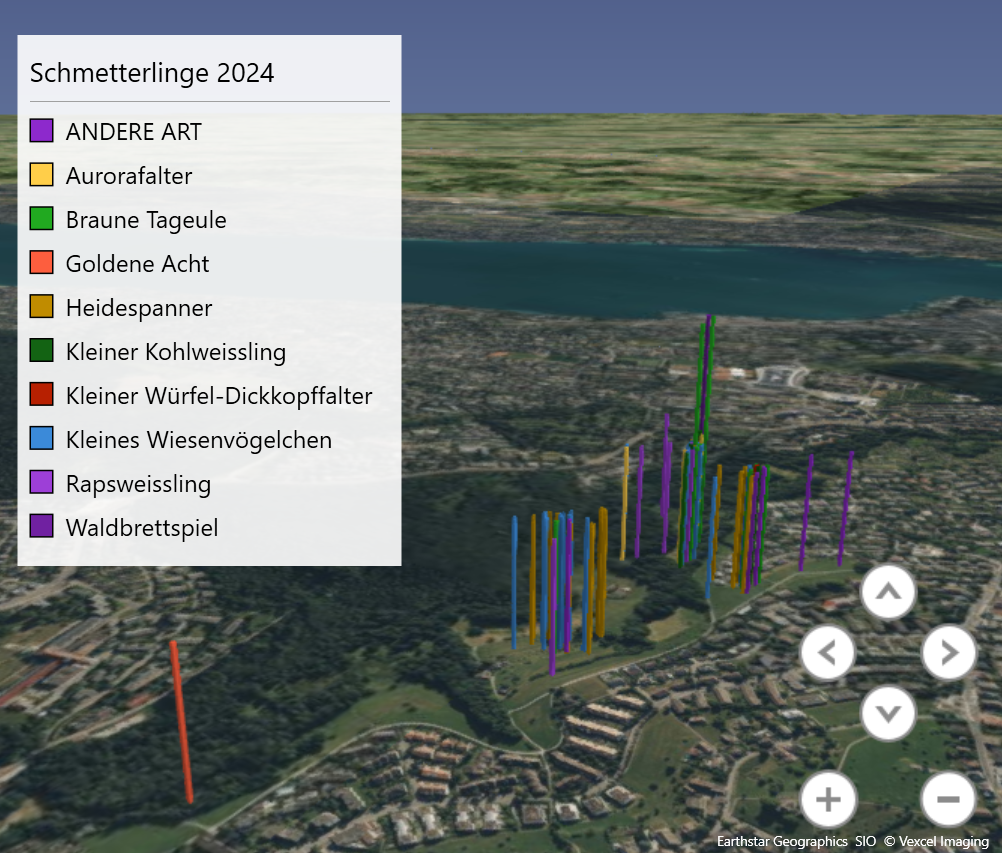Click the Rapsweissling violet swatch
Screen dimensions: 1002x853
click(x=42, y=483)
